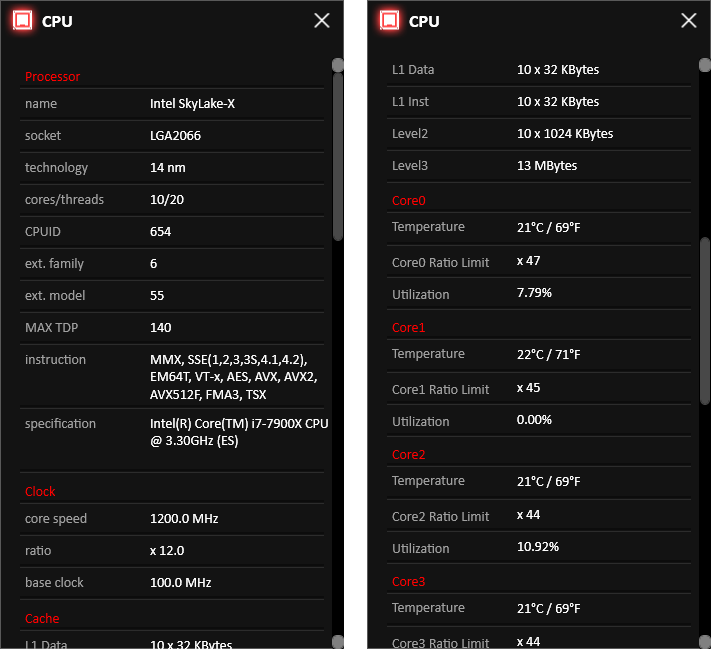
Task: Click Core3 Temperature value 21°C / 69°F
Action: [549, 608]
